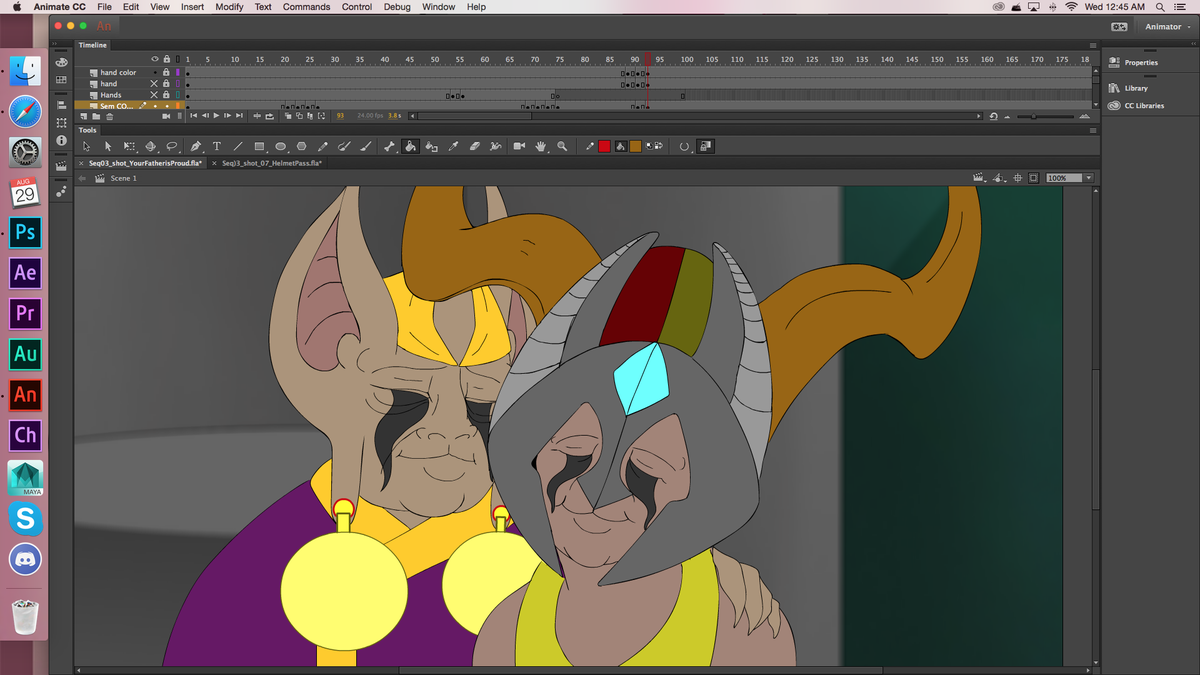Select the Pen tool
This screenshot has width=1200, height=675.
point(196,146)
